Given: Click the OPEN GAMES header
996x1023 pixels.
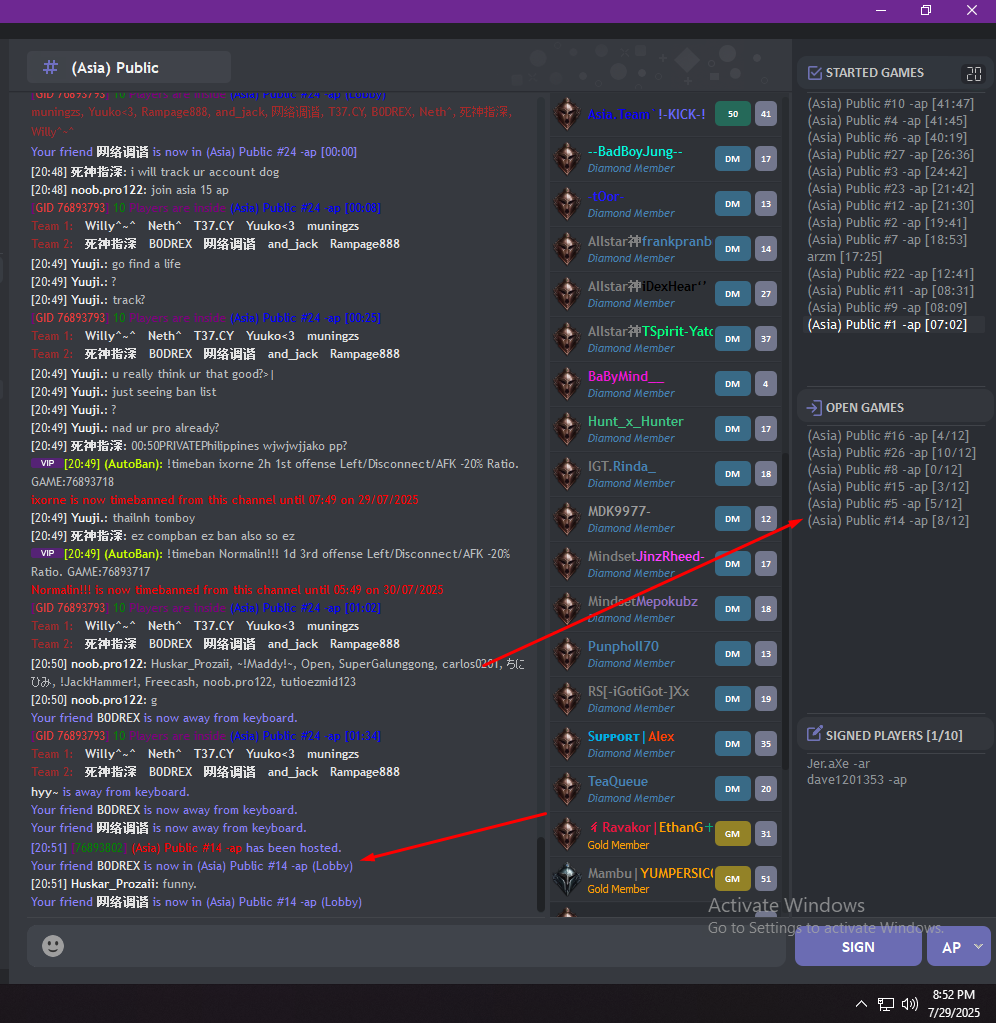Looking at the screenshot, I should pyautogui.click(x=864, y=408).
